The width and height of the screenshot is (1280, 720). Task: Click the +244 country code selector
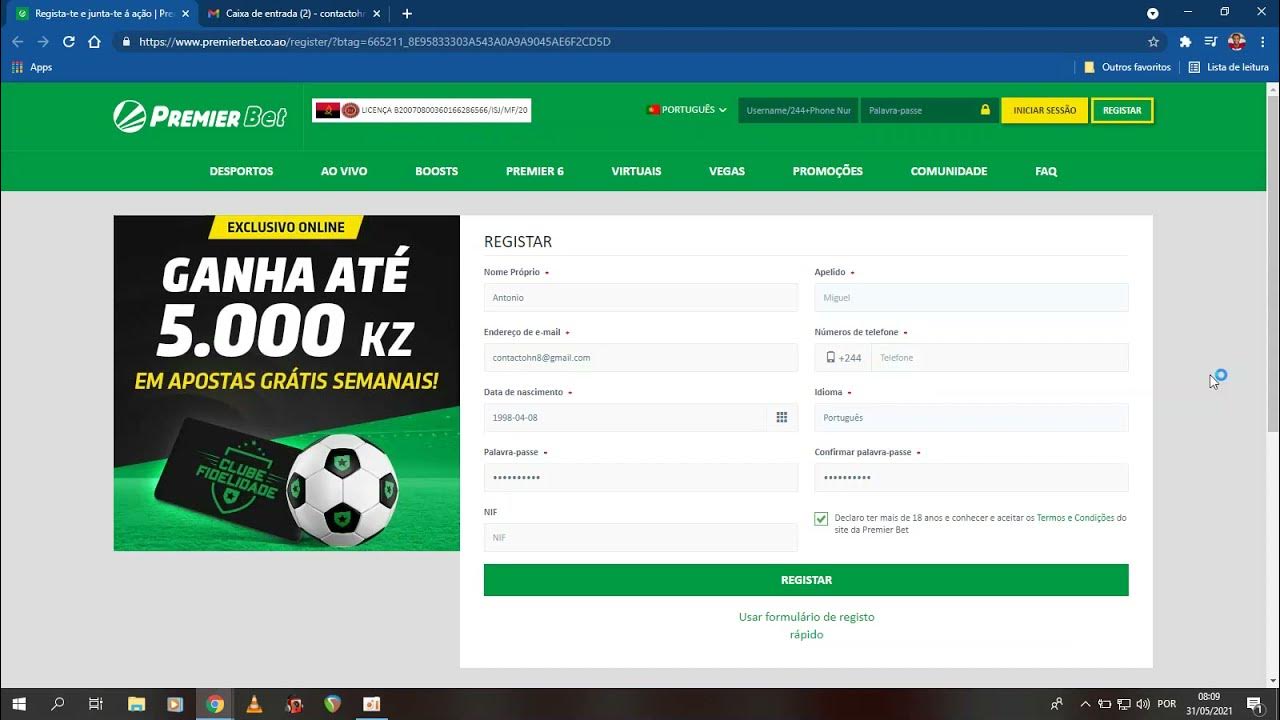click(x=843, y=358)
